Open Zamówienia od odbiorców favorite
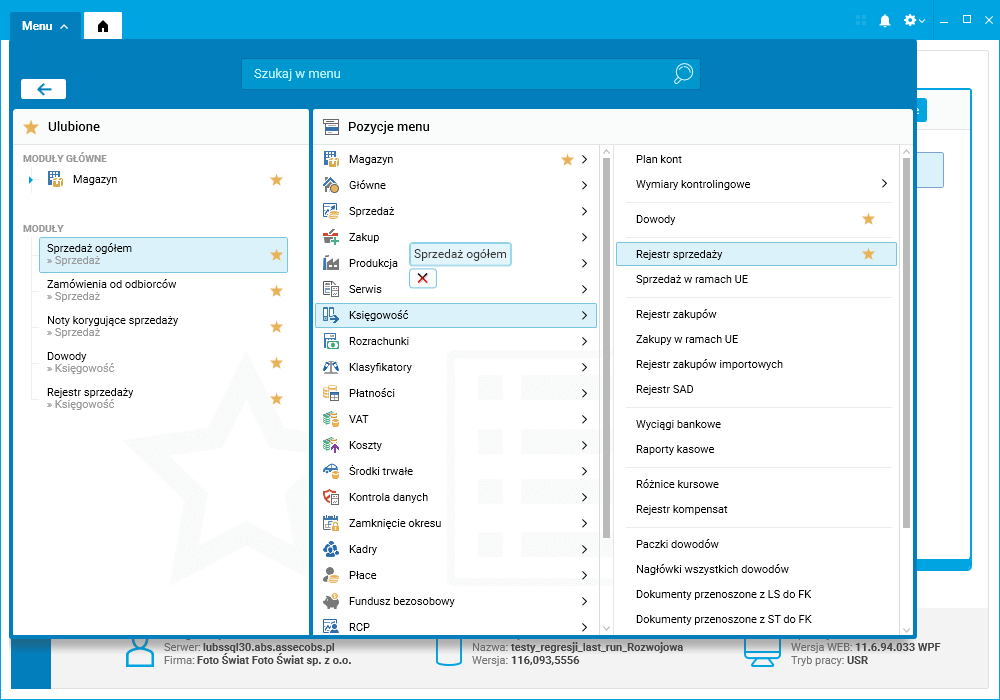This screenshot has height=700, width=1000. tap(163, 291)
